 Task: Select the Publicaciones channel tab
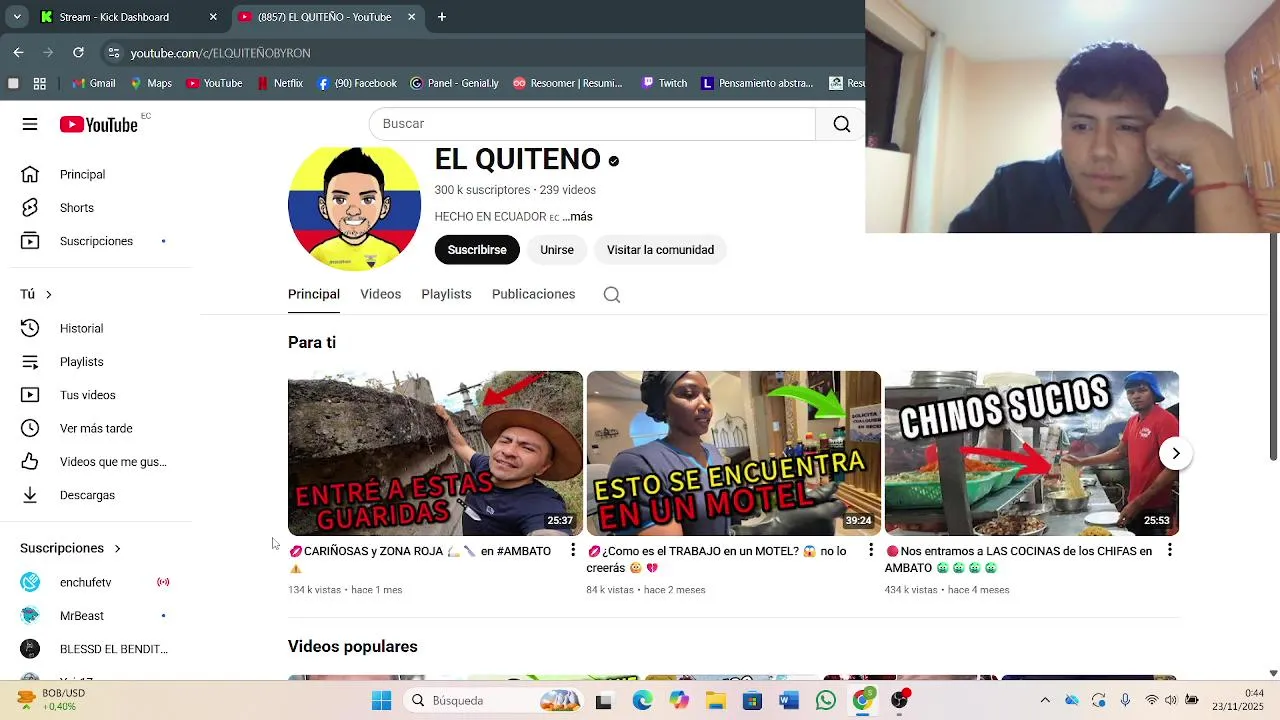click(x=533, y=294)
